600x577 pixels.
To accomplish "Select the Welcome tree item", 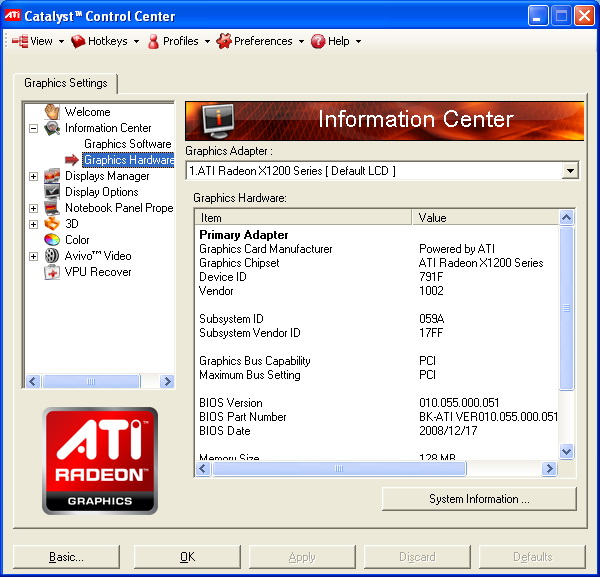I will 88,112.
